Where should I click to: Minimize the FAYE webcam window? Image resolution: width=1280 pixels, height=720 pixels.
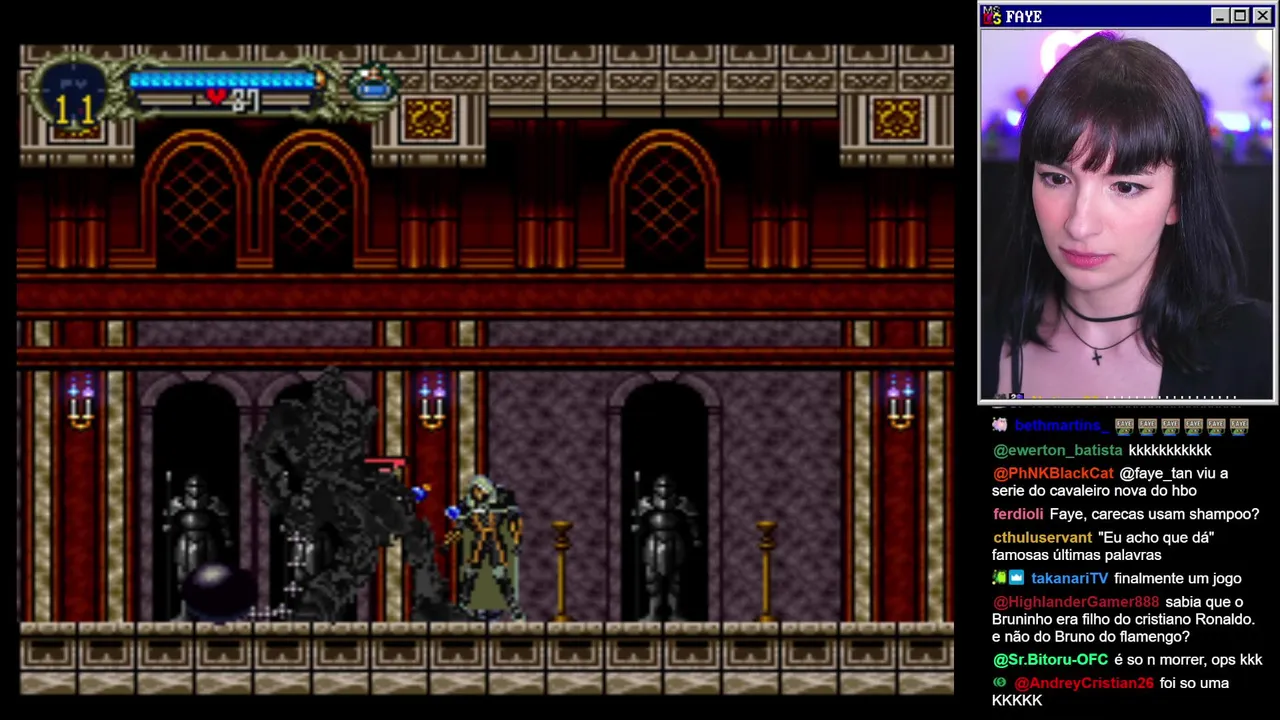[1219, 16]
